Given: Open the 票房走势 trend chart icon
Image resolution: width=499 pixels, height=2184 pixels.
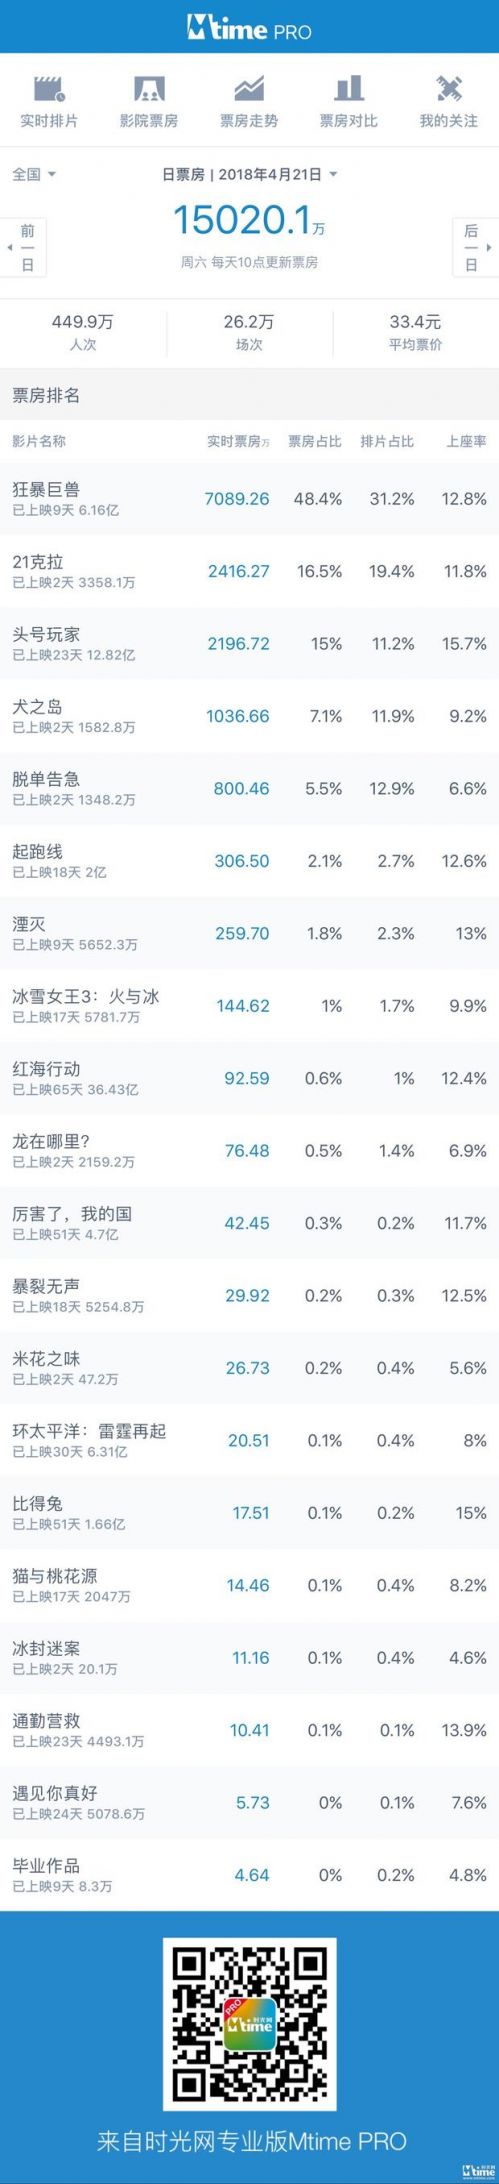Looking at the screenshot, I should click(x=249, y=89).
